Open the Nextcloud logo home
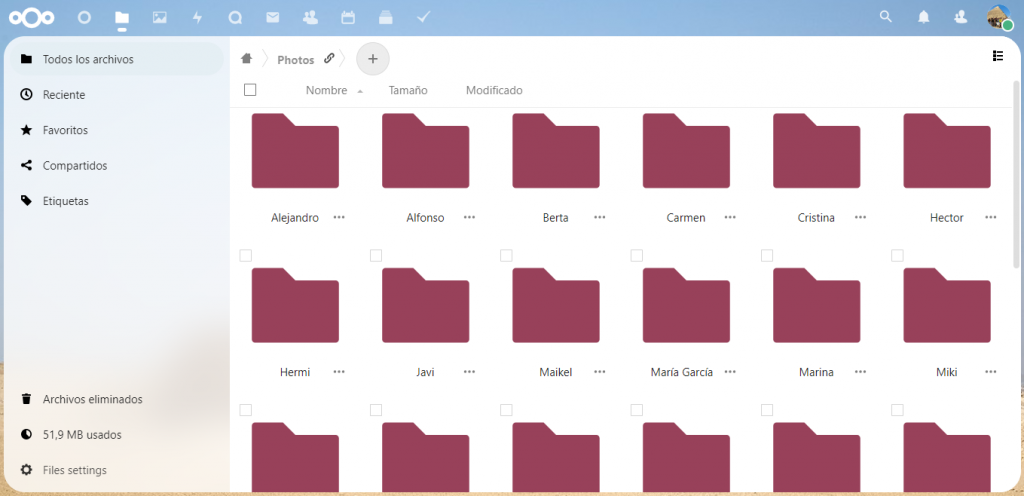This screenshot has height=496, width=1024. [31, 18]
